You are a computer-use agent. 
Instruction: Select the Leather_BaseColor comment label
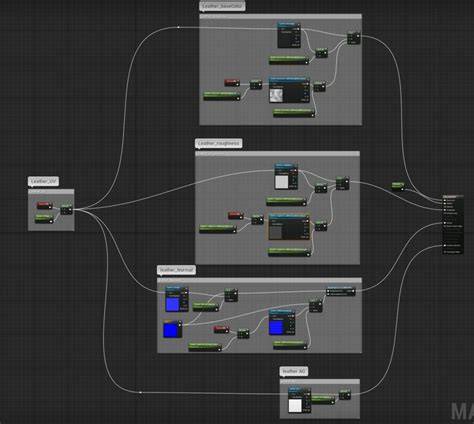tap(222, 6)
